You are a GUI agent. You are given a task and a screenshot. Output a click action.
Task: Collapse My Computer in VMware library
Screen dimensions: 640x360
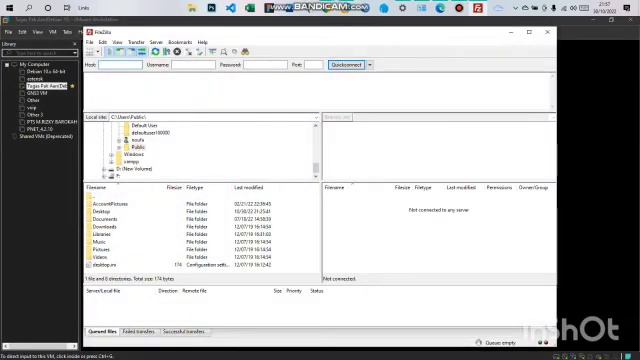[x=7, y=64]
